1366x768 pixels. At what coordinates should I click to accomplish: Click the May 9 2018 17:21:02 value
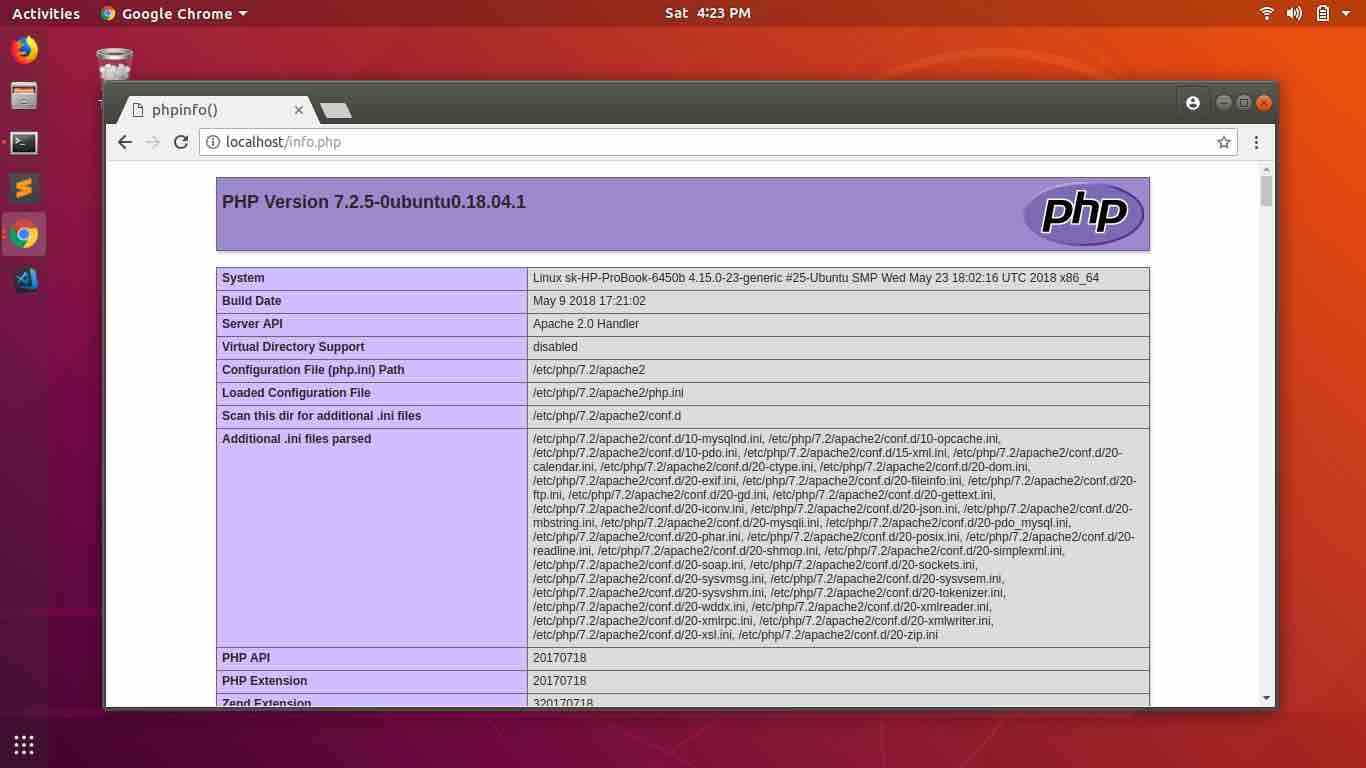(x=589, y=301)
